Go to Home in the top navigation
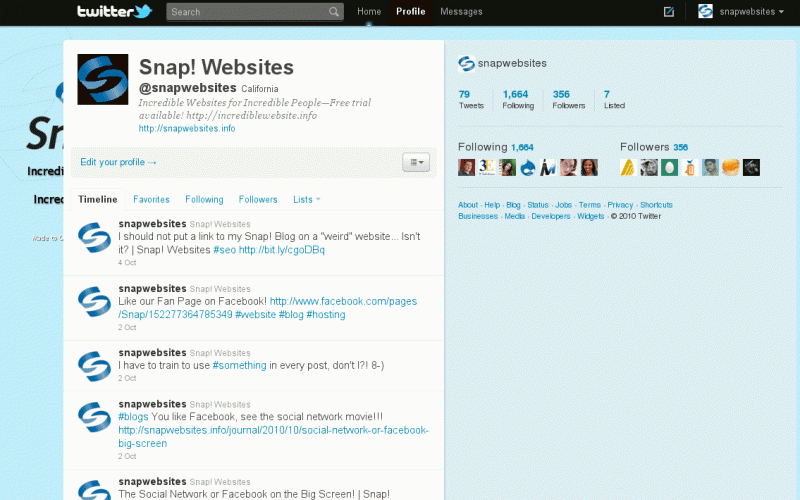 pyautogui.click(x=369, y=12)
